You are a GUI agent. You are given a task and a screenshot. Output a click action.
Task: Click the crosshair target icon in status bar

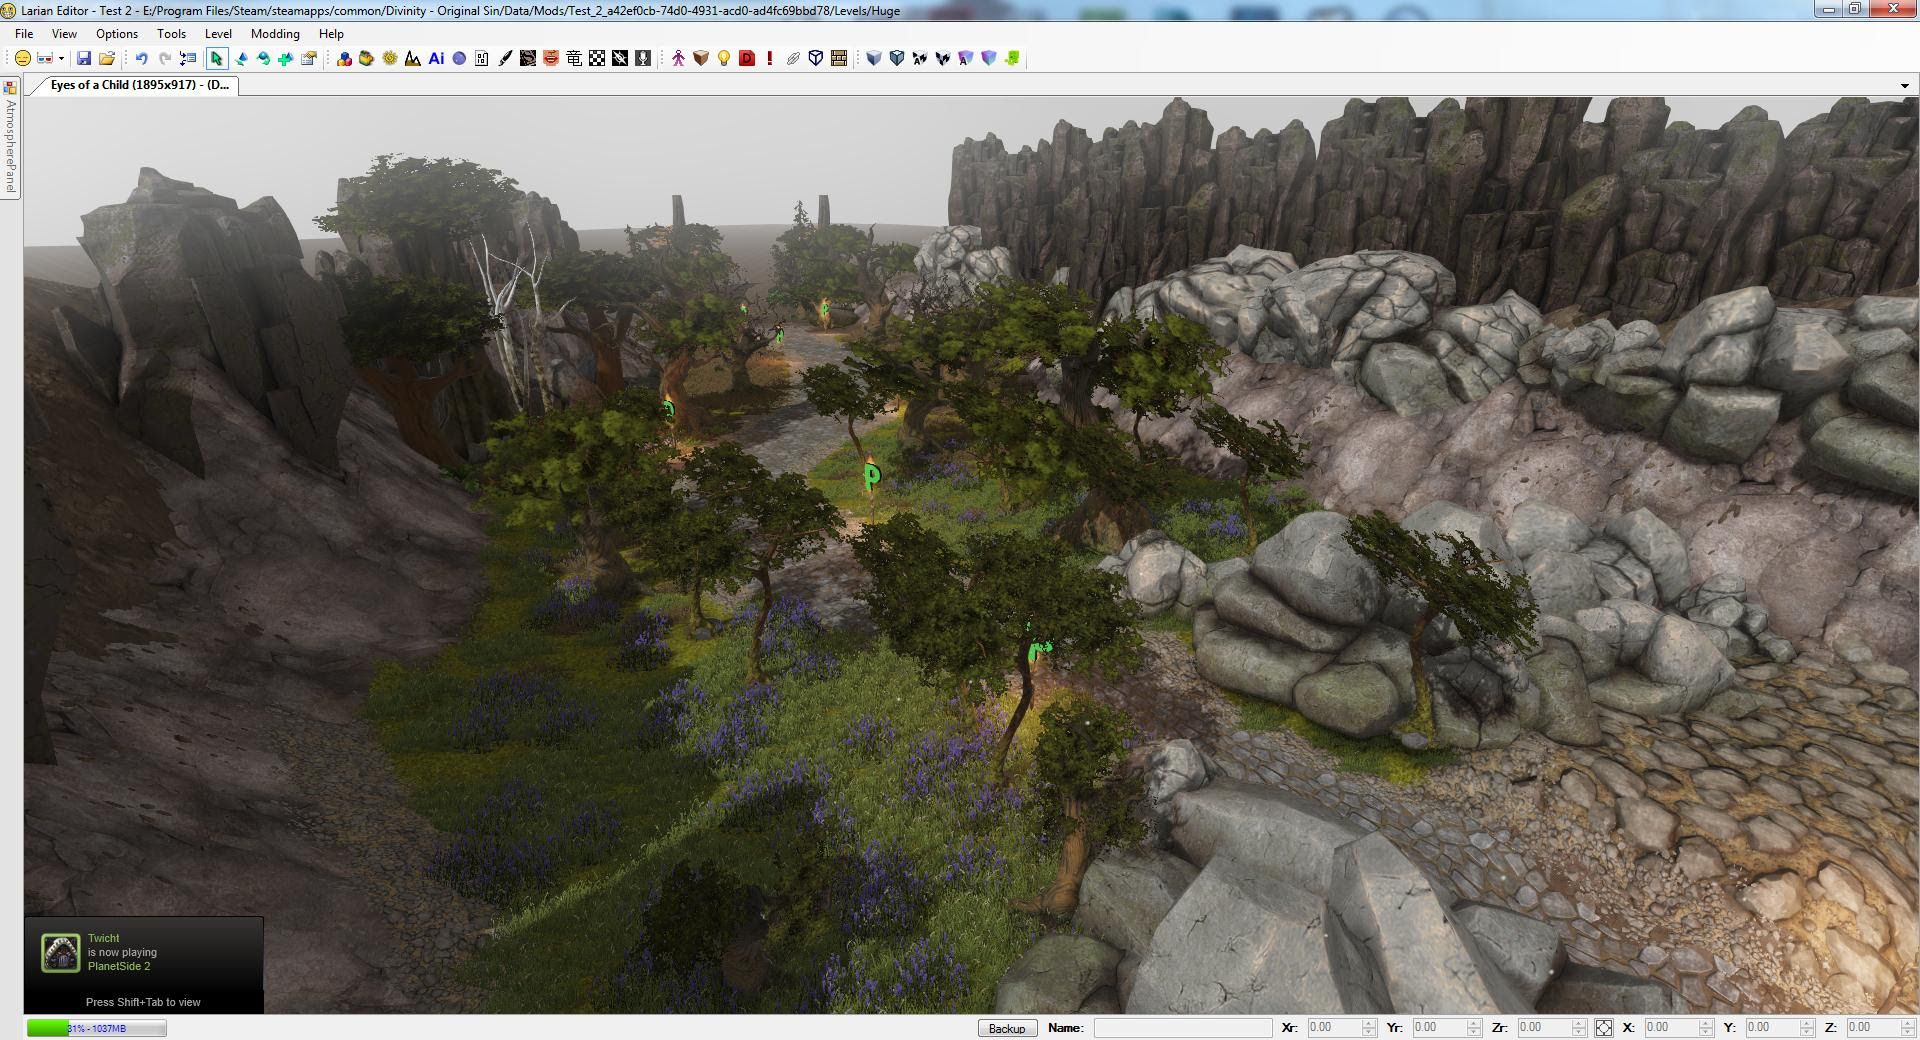1603,1028
